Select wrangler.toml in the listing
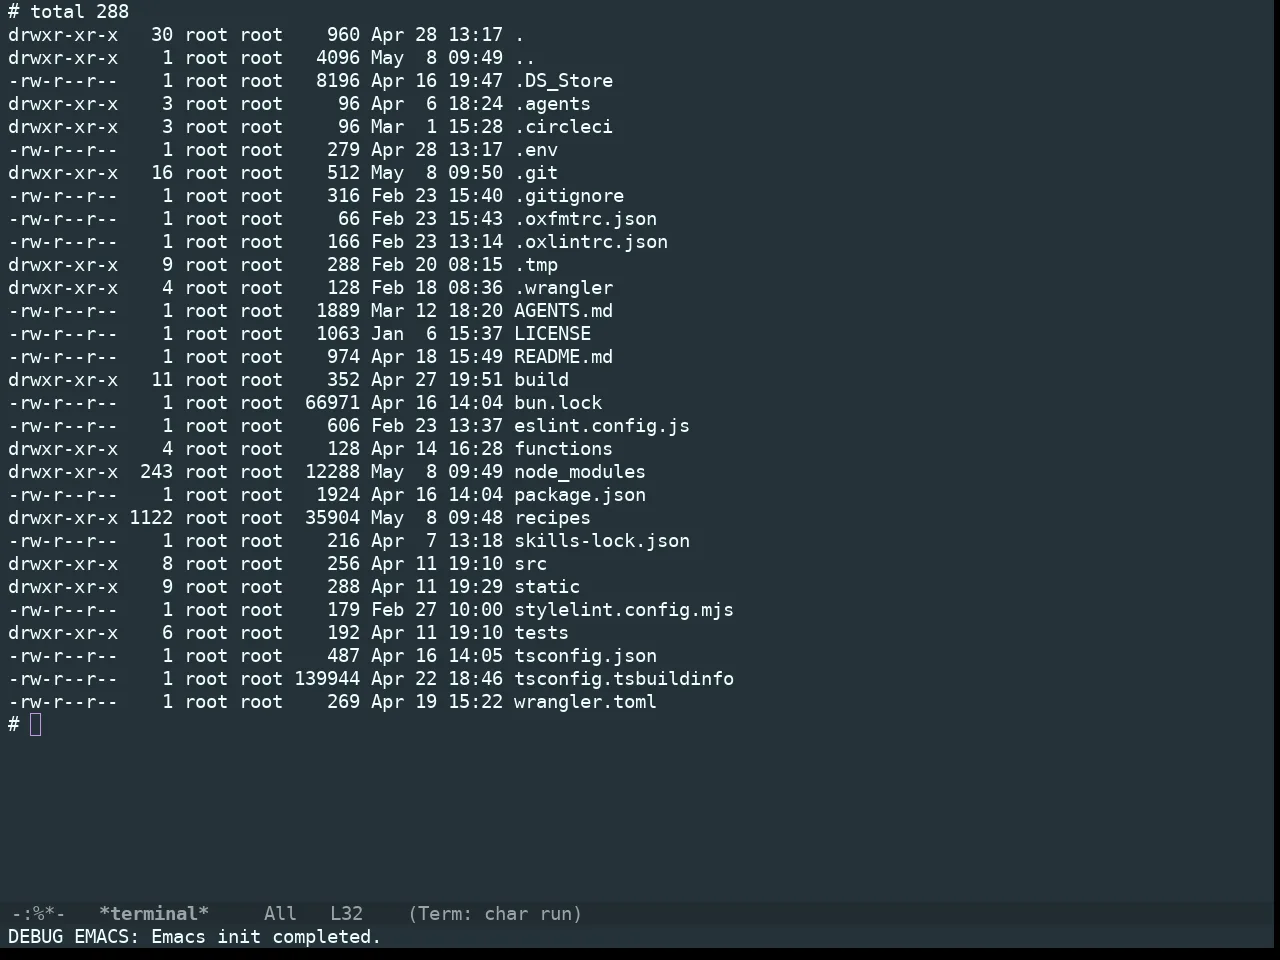1280x960 pixels. 585,702
